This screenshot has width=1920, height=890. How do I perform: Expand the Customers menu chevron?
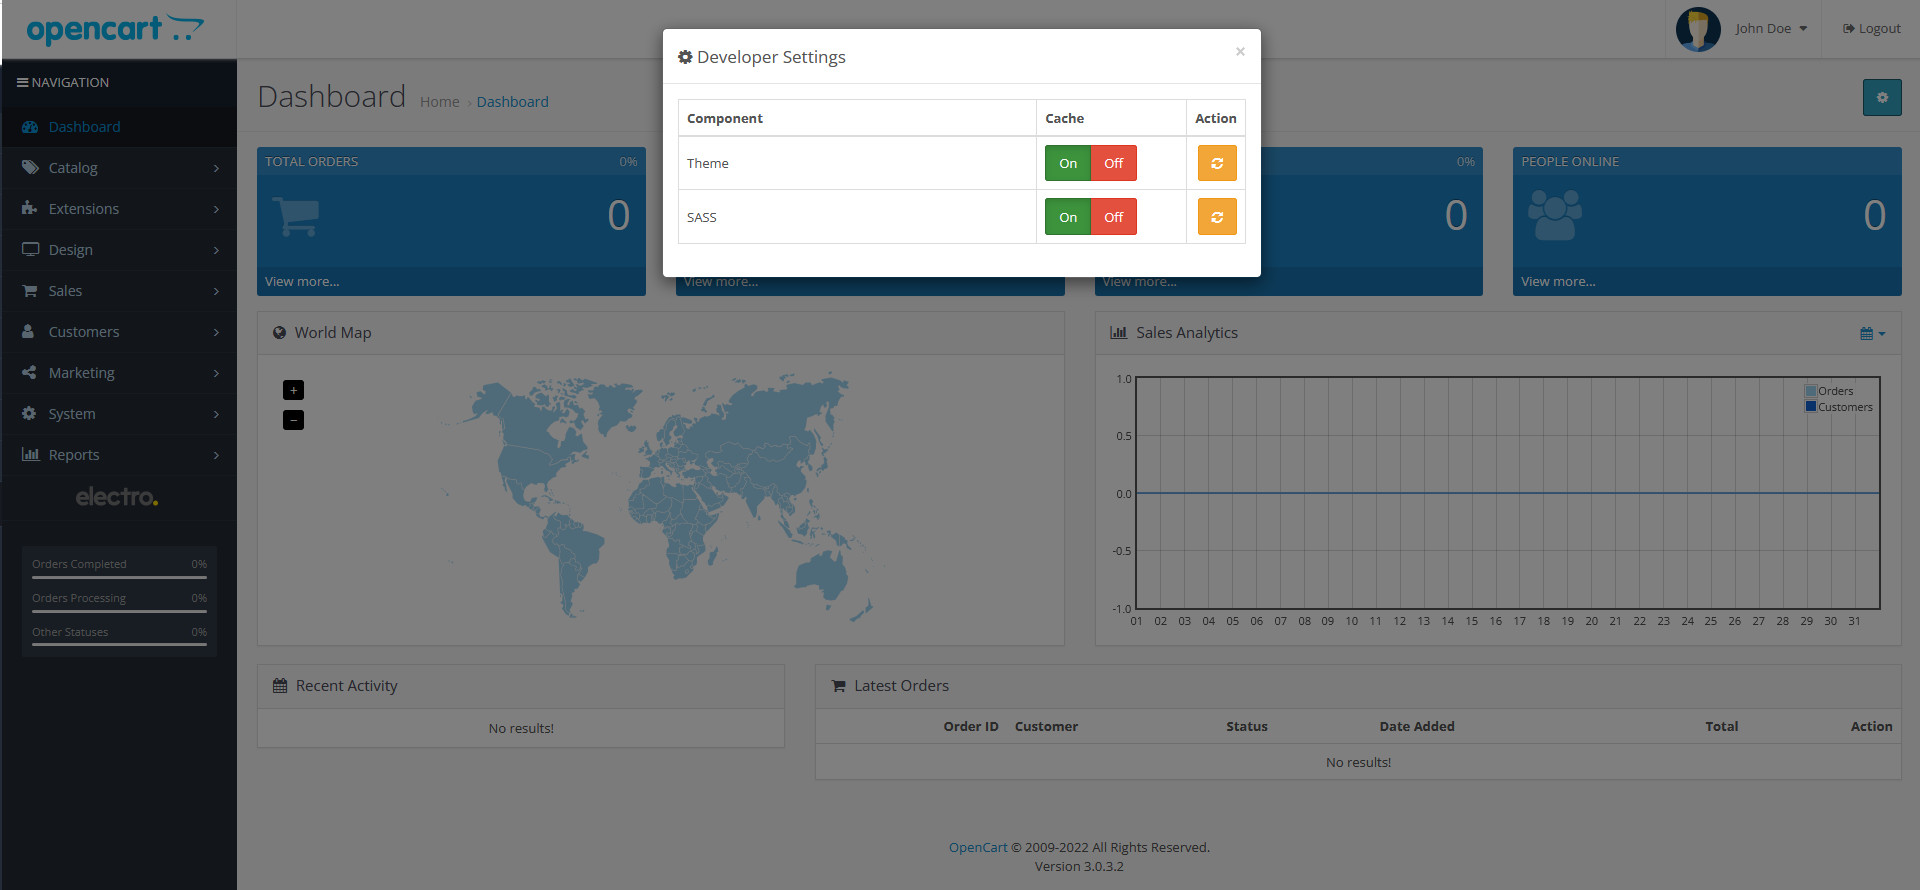click(216, 332)
